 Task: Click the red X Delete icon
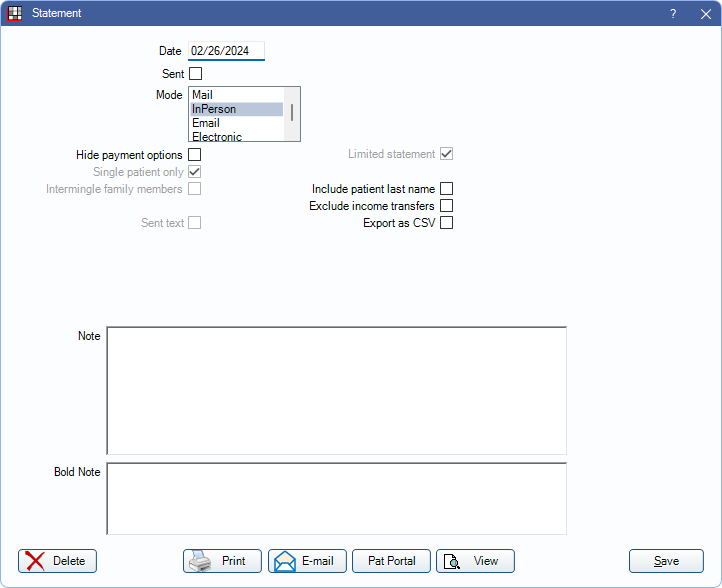click(35, 561)
